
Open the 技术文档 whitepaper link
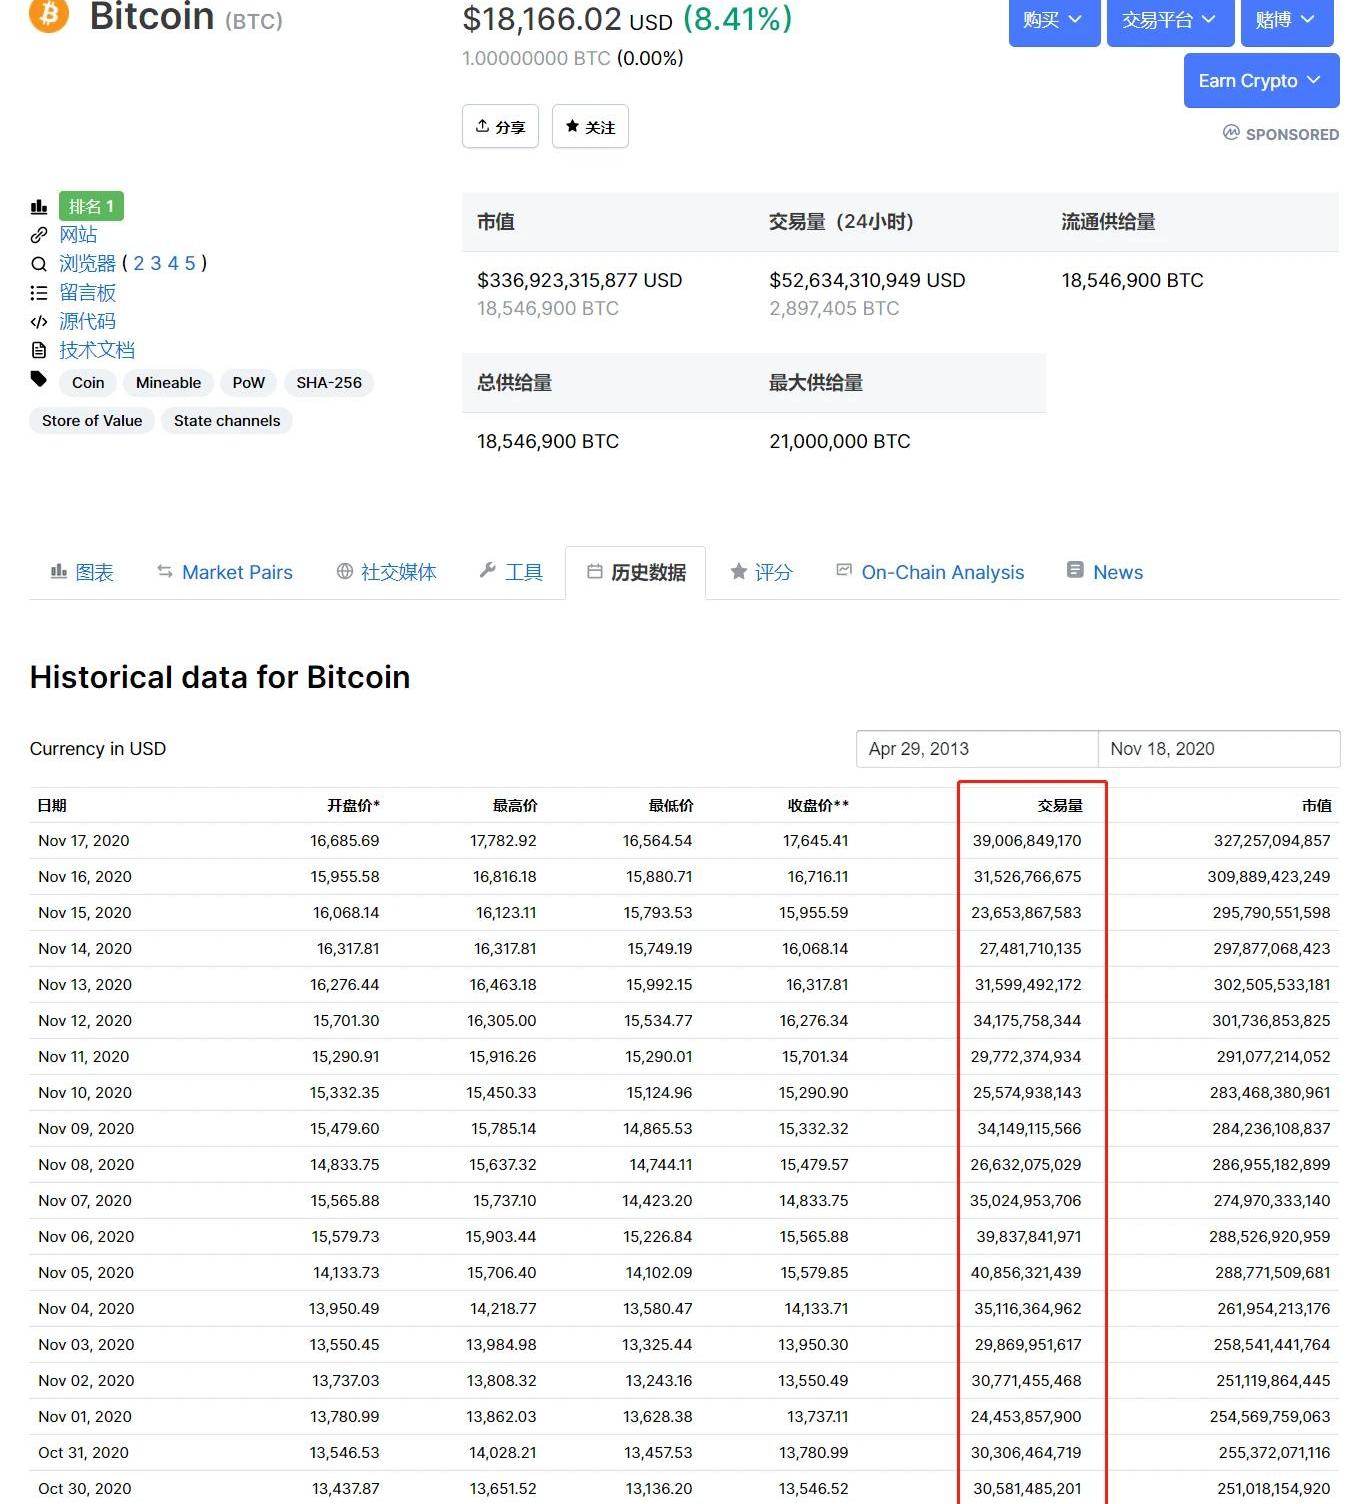(96, 350)
